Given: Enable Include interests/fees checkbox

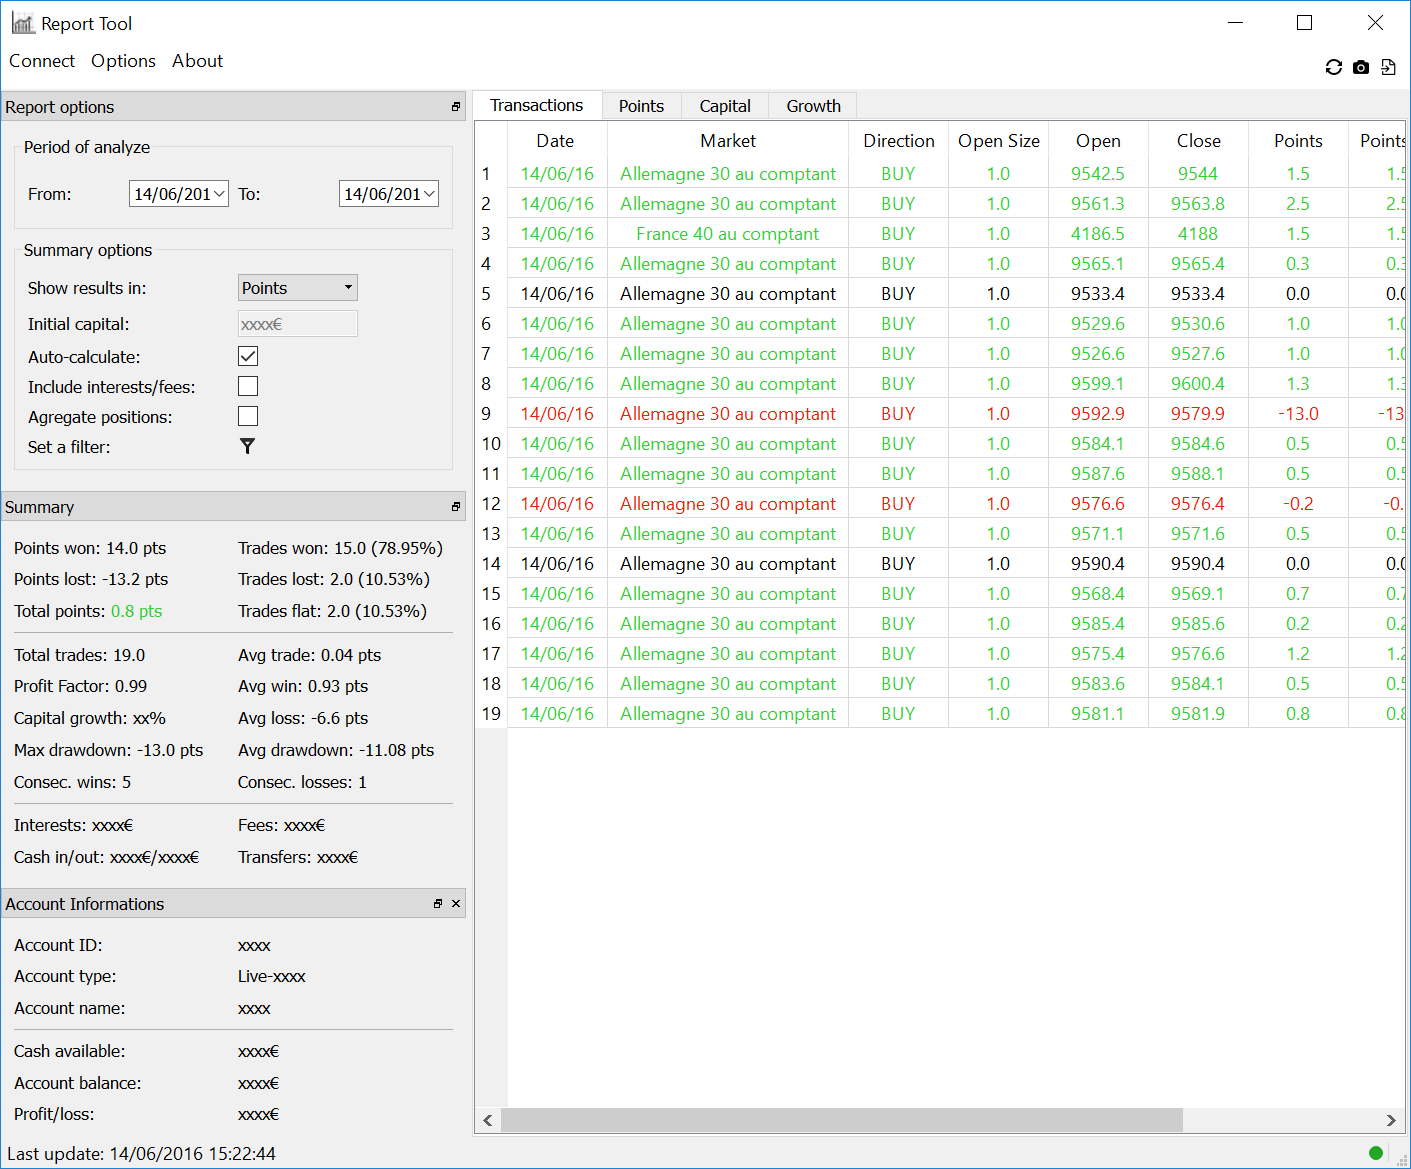Looking at the screenshot, I should (x=248, y=386).
